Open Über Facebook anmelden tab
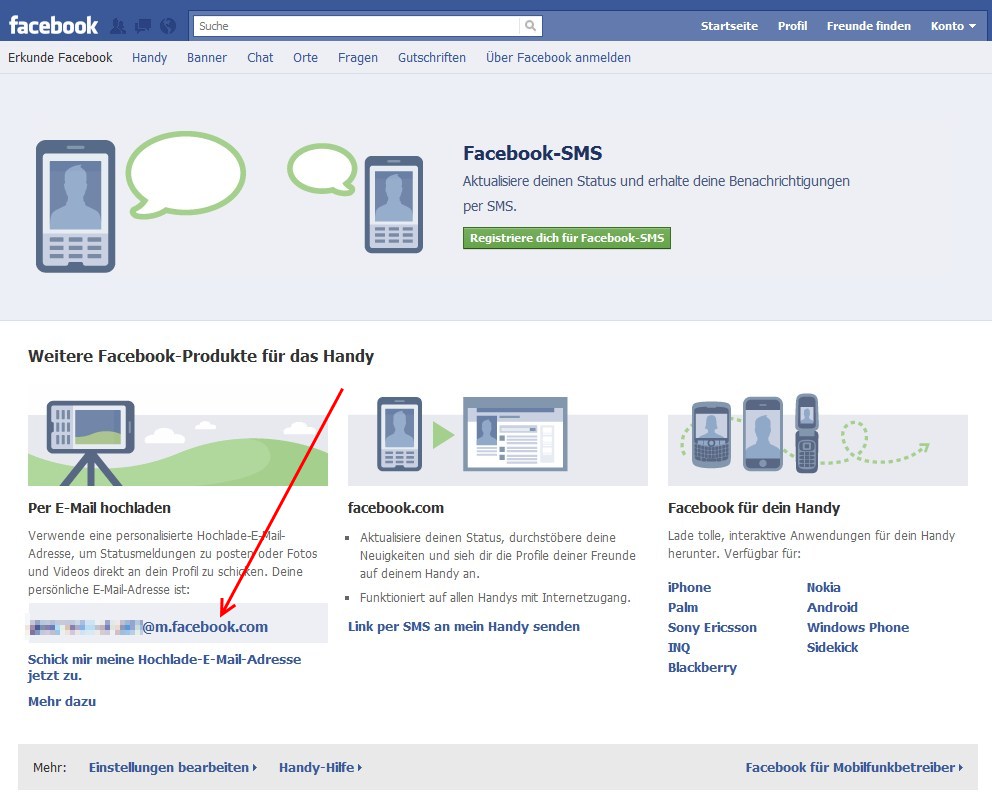Image resolution: width=992 pixels, height=795 pixels. click(558, 58)
